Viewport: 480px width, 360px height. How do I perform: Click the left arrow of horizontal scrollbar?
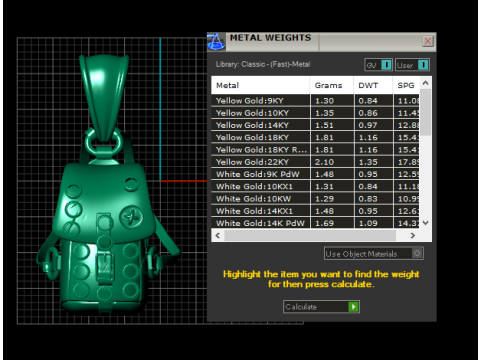(218, 236)
